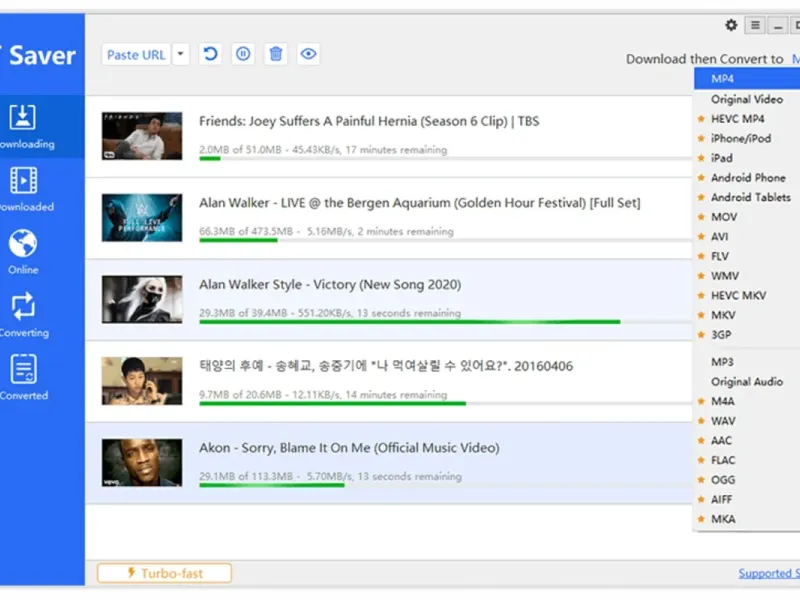Click the Bergen Aquarium live set thumbnail
800x600 pixels.
pyautogui.click(x=142, y=218)
